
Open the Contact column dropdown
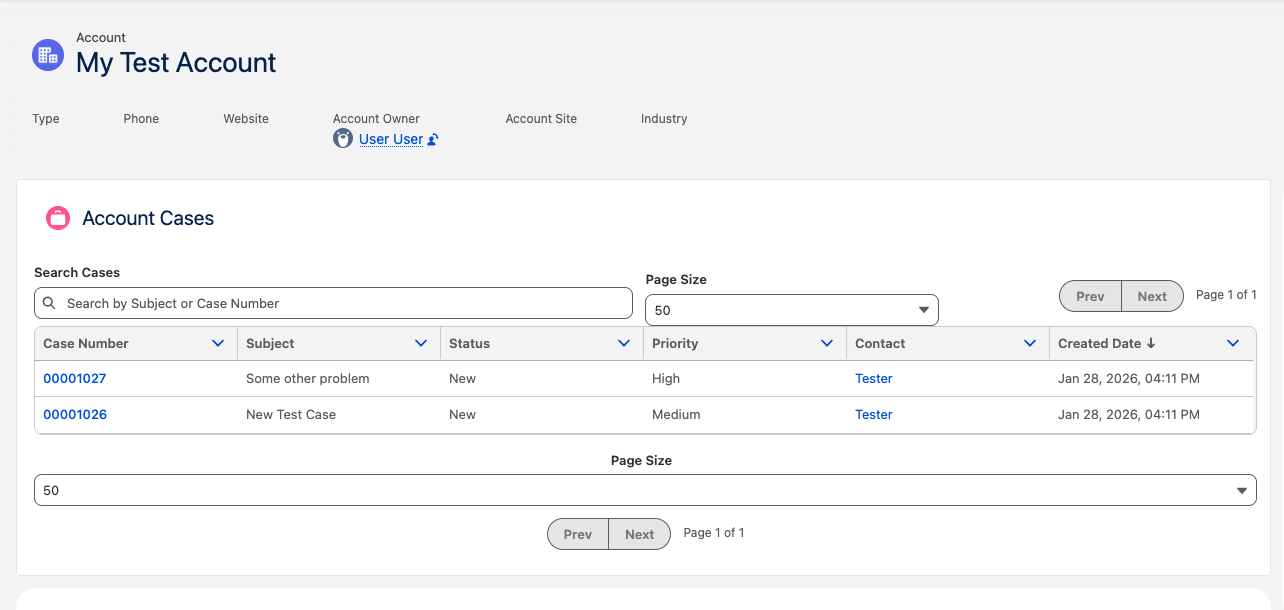click(1030, 343)
